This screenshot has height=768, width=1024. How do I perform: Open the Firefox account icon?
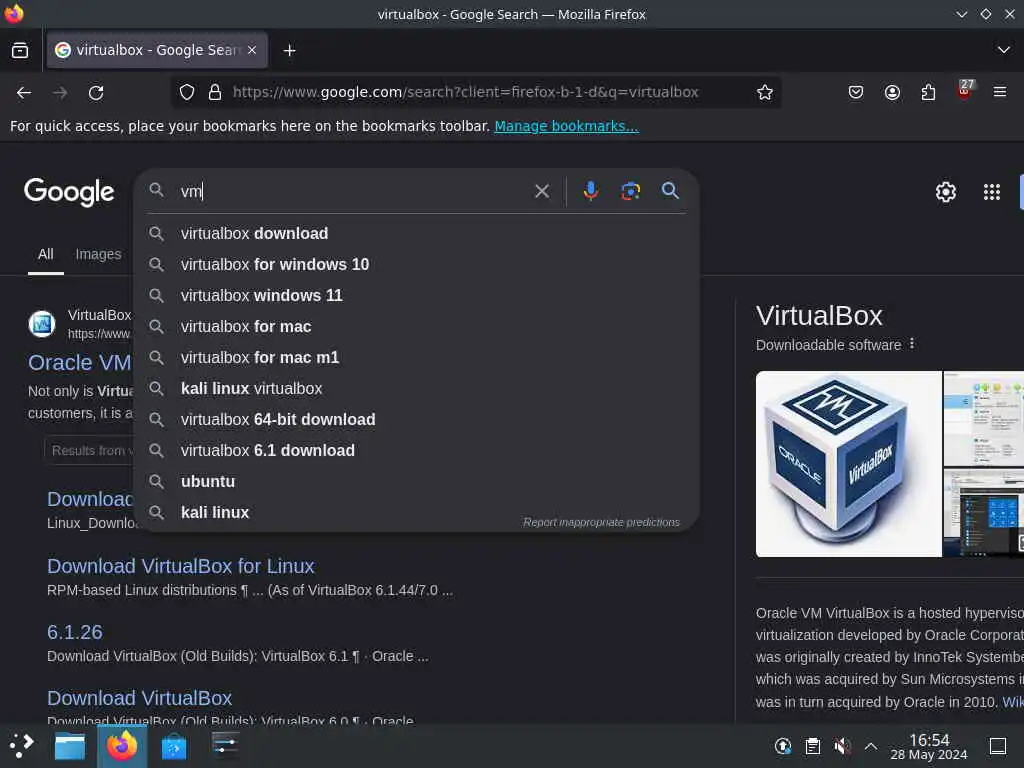892,92
